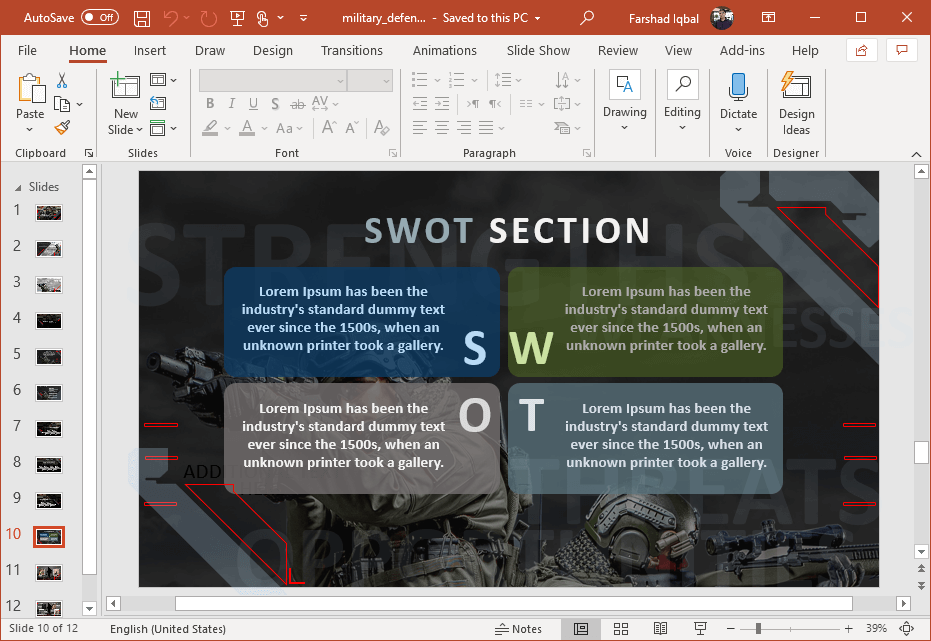Switch to Slide Sorter view
The image size is (931, 641).
click(620, 629)
